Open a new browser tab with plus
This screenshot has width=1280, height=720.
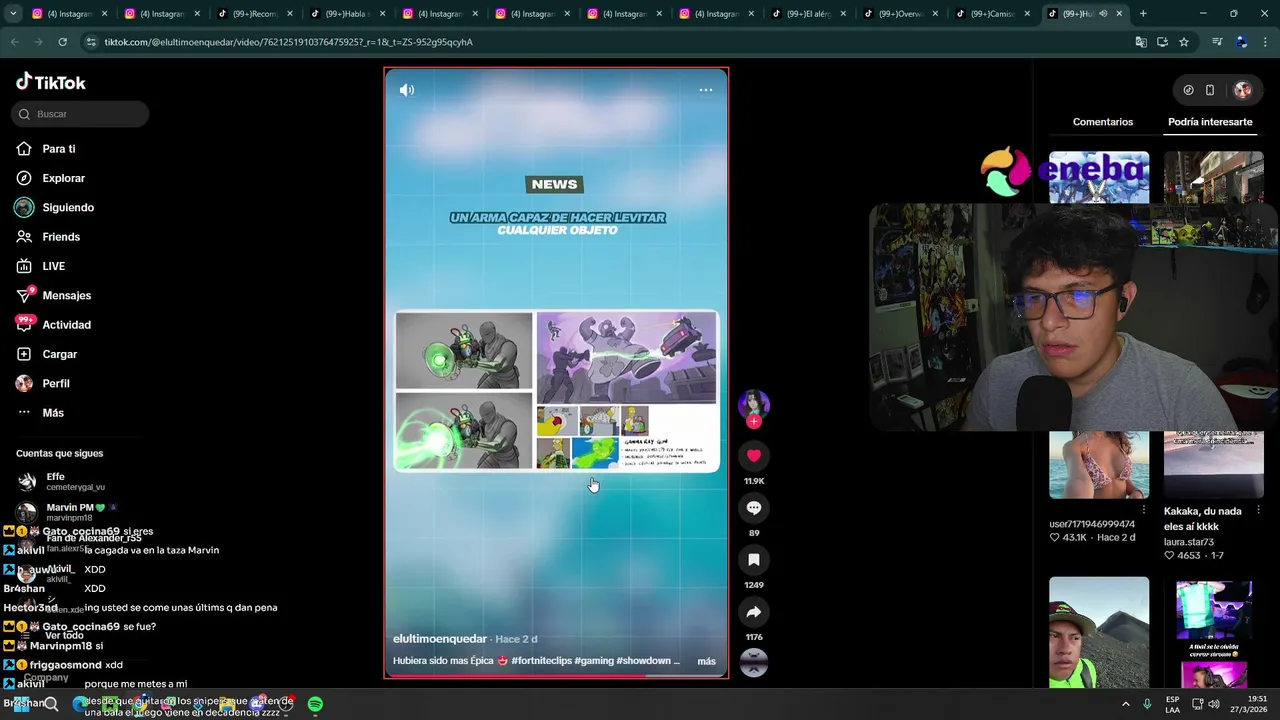click(x=1143, y=14)
